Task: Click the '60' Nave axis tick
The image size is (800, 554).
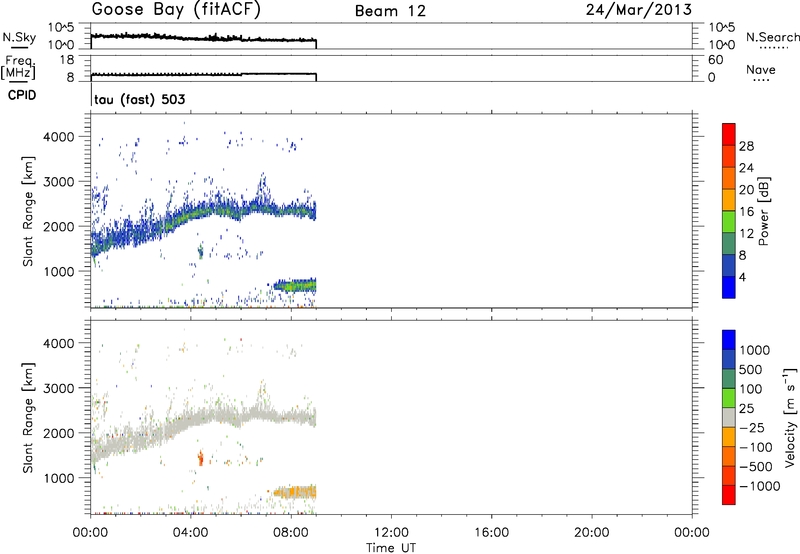Action: 715,60
